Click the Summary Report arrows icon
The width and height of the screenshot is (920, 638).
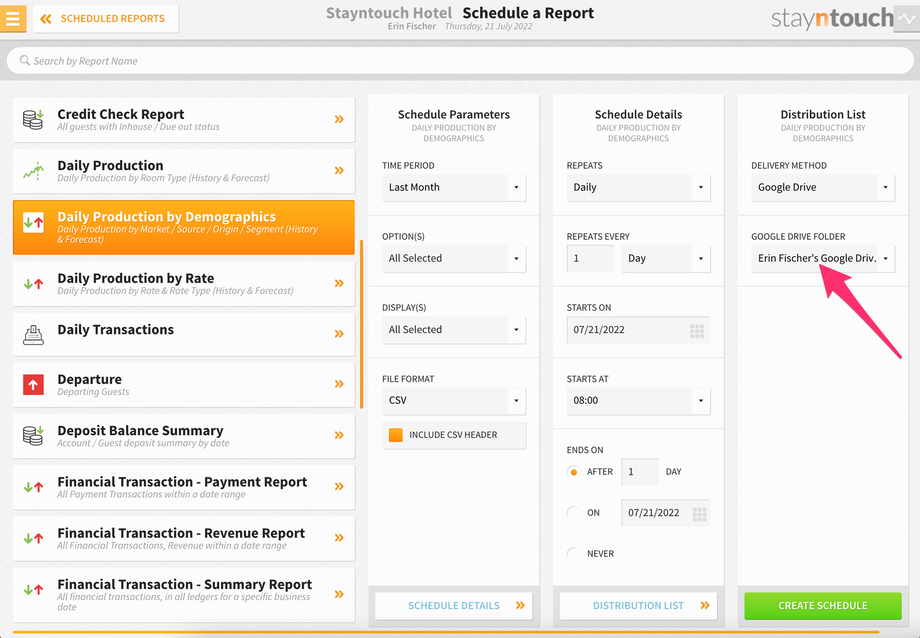(x=33, y=589)
